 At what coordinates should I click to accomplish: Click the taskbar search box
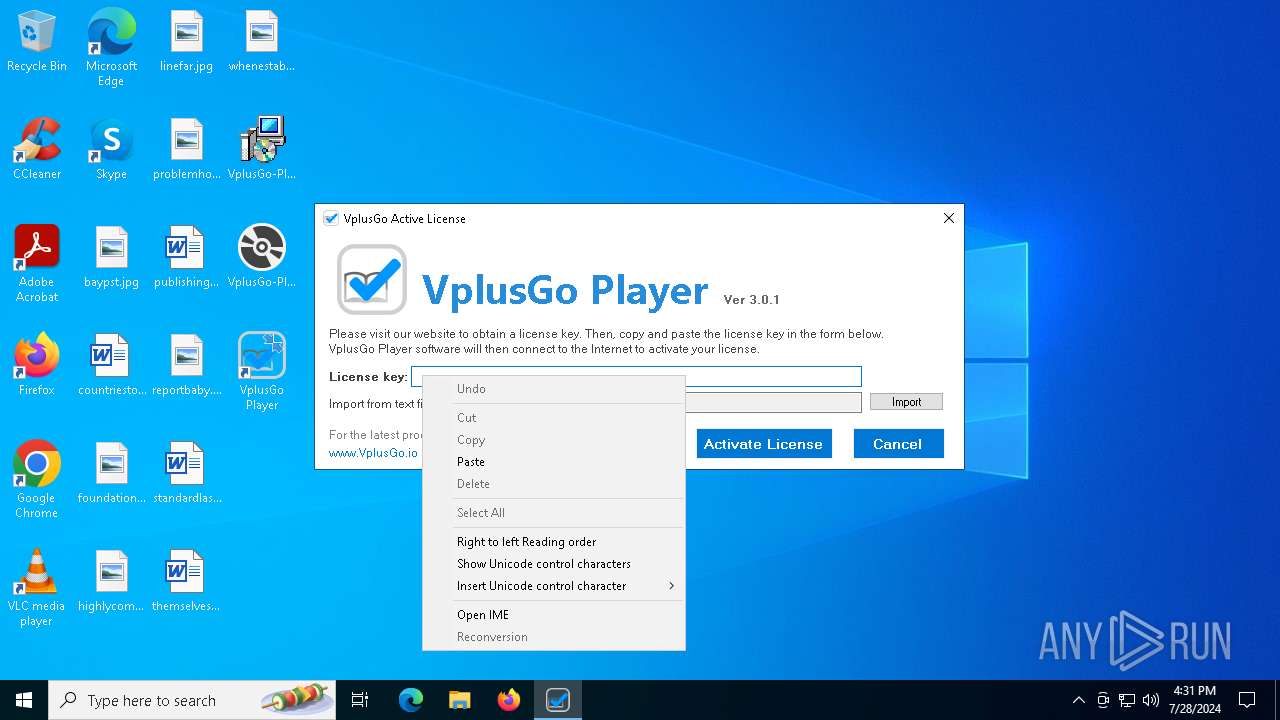point(192,700)
